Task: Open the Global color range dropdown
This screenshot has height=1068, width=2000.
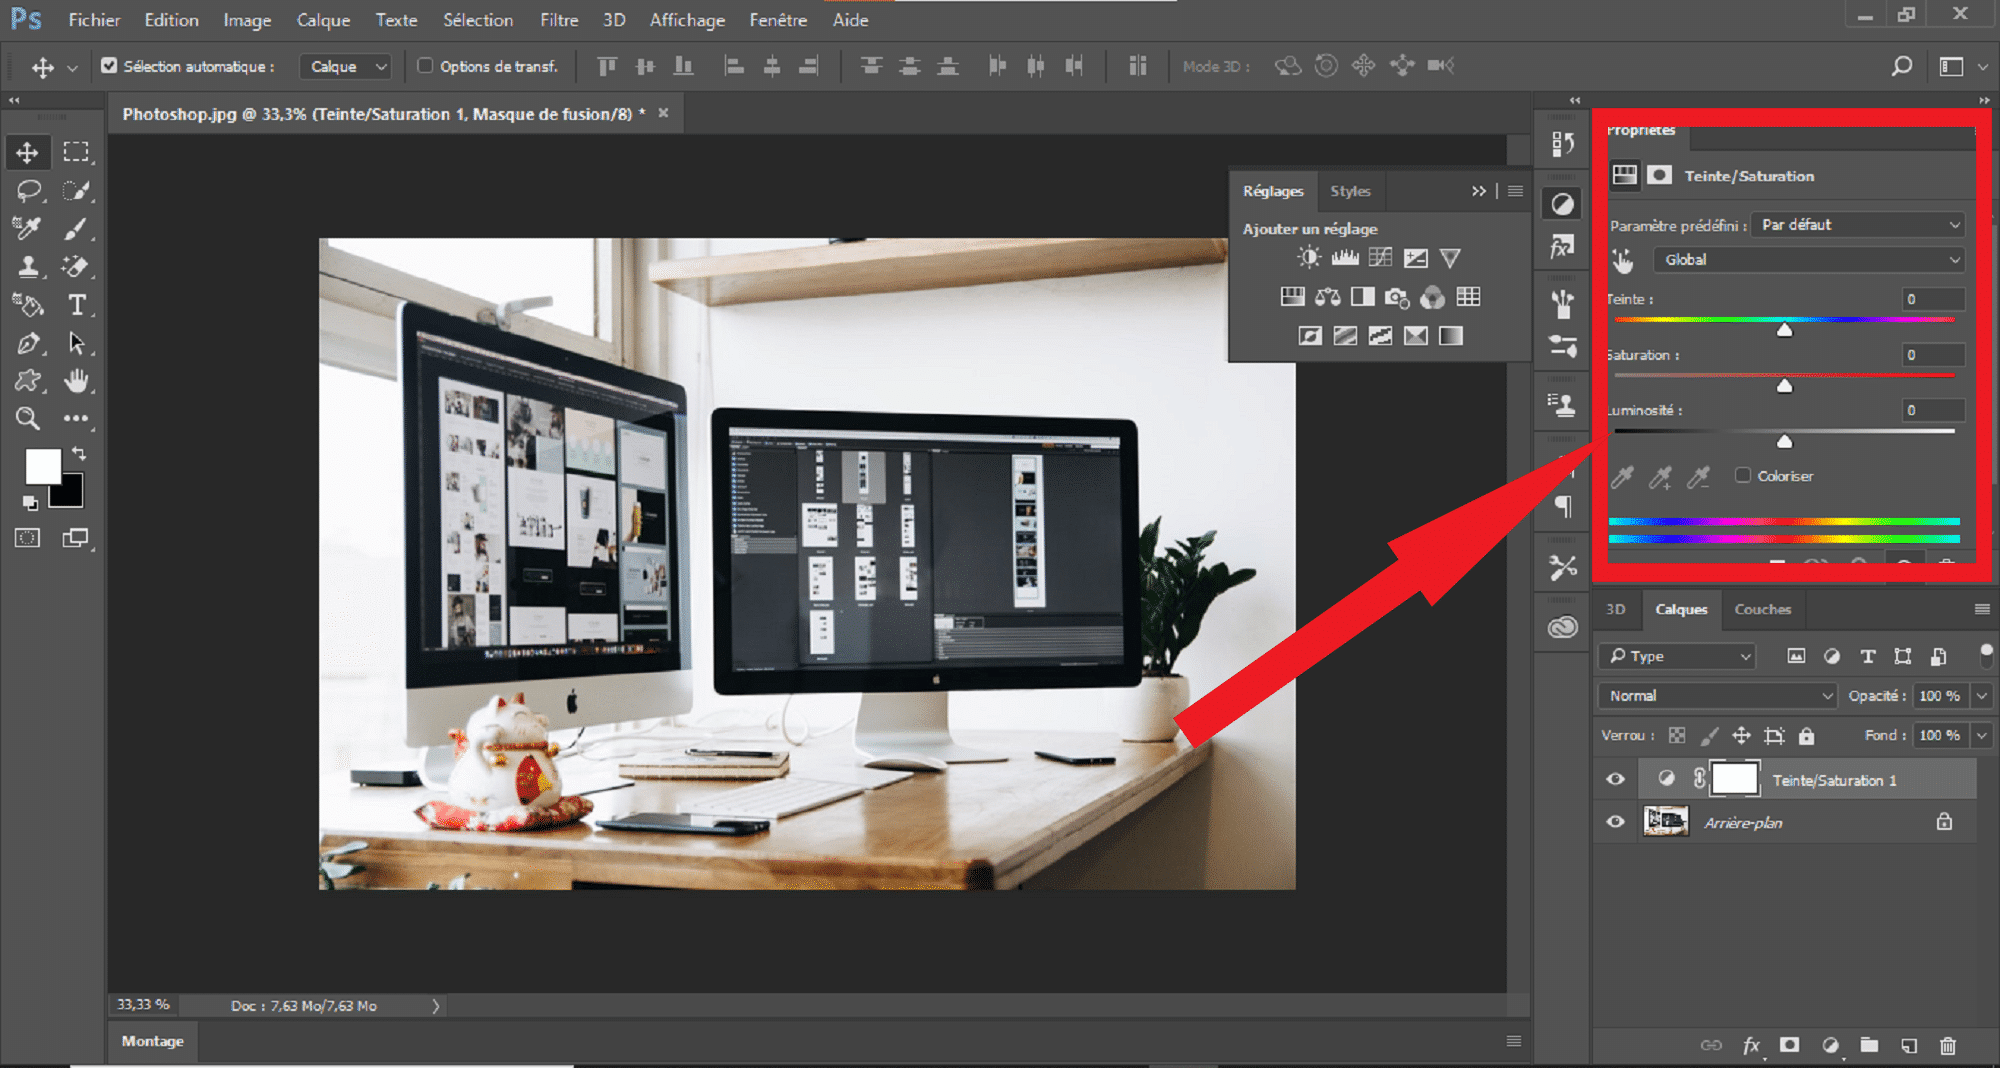Action: tap(1808, 260)
